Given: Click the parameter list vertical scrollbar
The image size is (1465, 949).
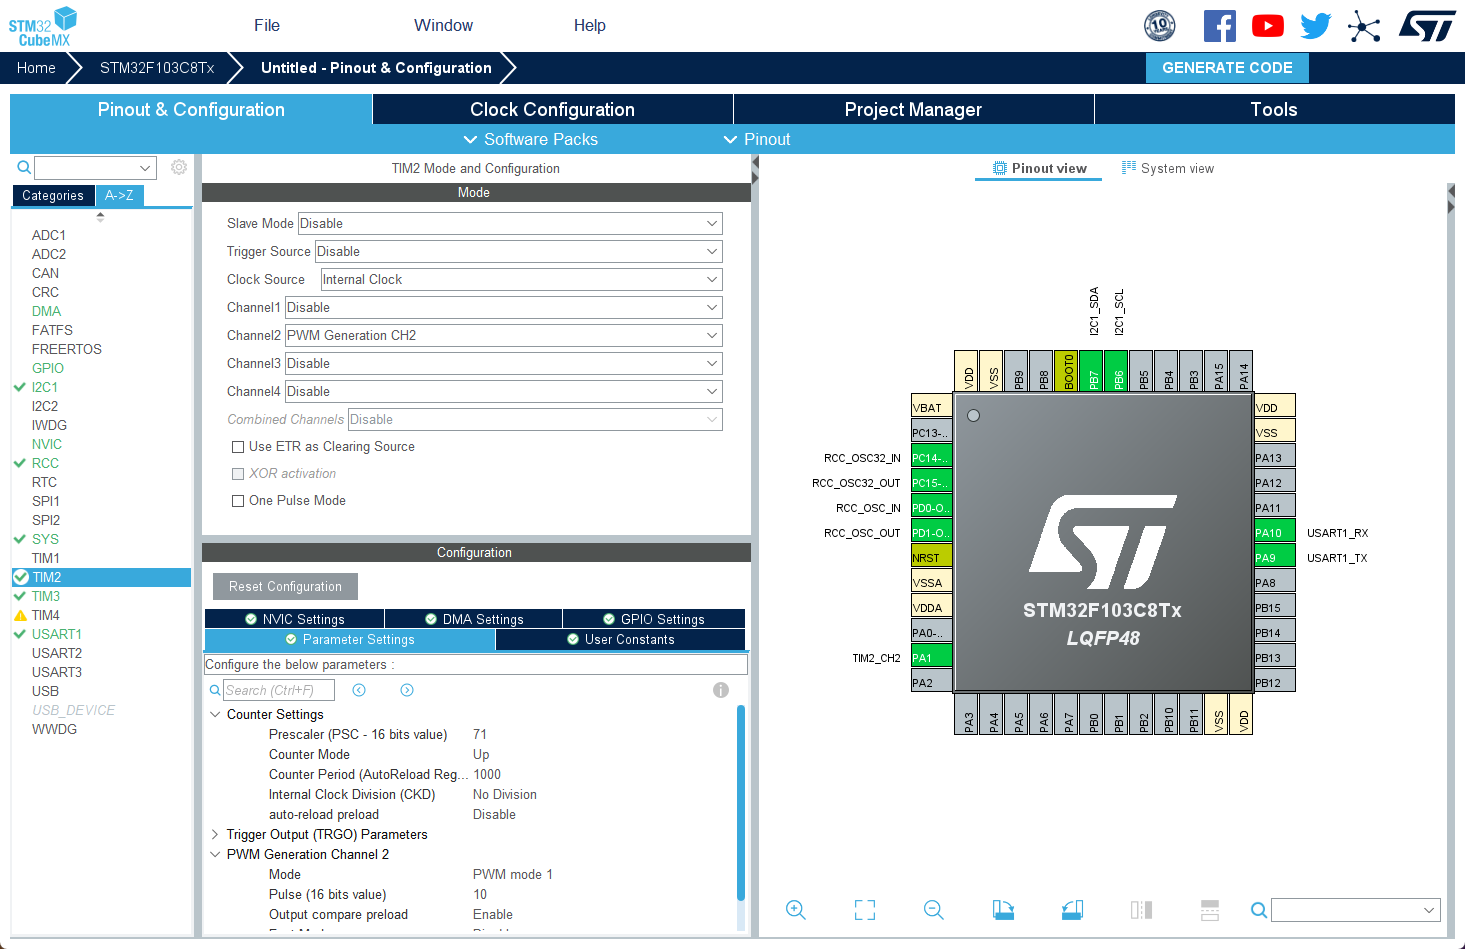Looking at the screenshot, I should click(x=741, y=804).
